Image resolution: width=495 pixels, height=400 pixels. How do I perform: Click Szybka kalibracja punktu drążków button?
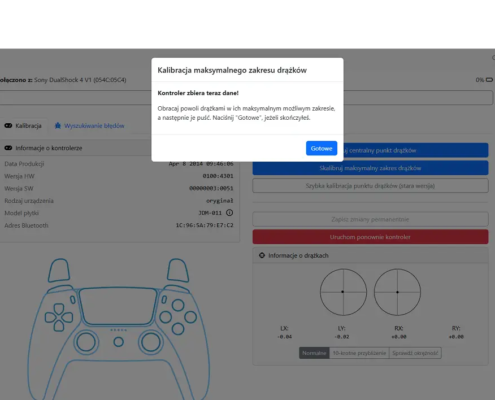coord(370,186)
